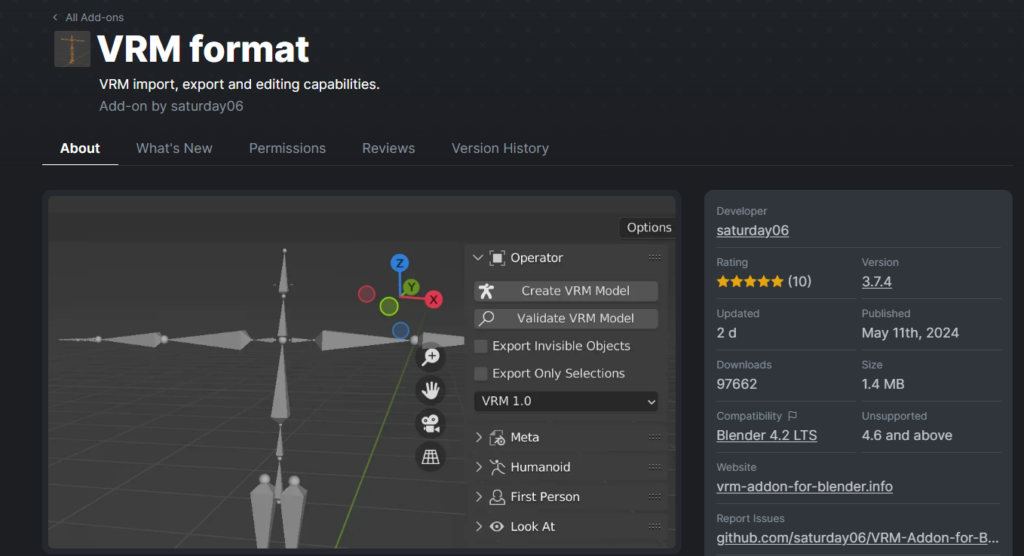The height and width of the screenshot is (556, 1024).
Task: Click the pan hand viewport icon
Action: (430, 390)
